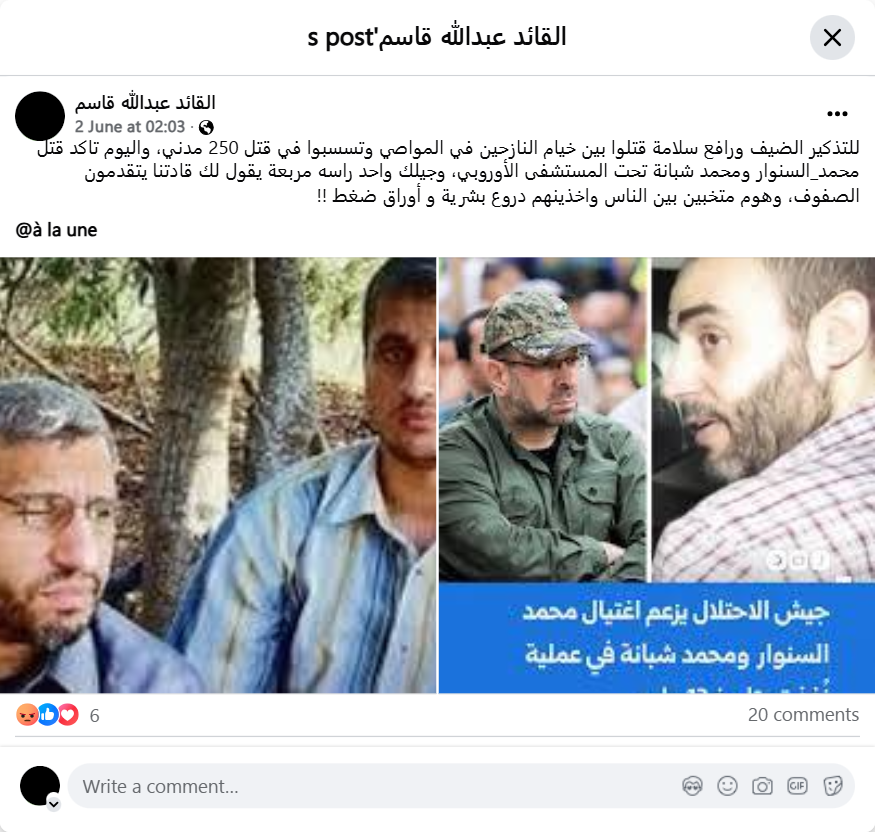The image size is (875, 832).
Task: Open the sticker picker in comment box
Action: [832, 786]
